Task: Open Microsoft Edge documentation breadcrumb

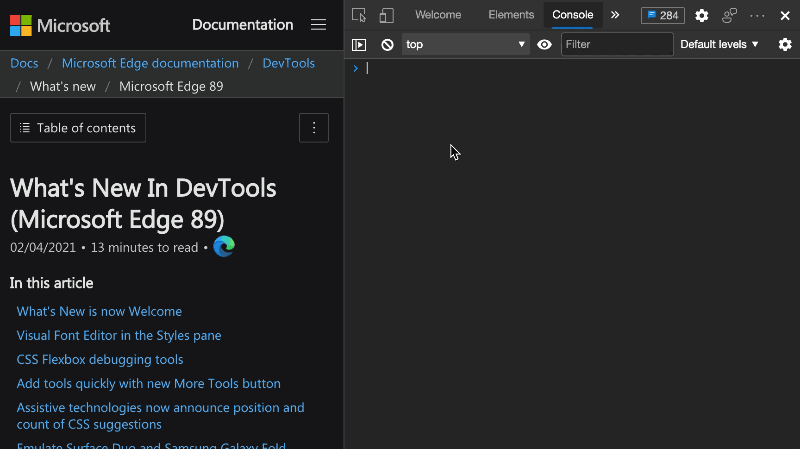Action: point(150,63)
